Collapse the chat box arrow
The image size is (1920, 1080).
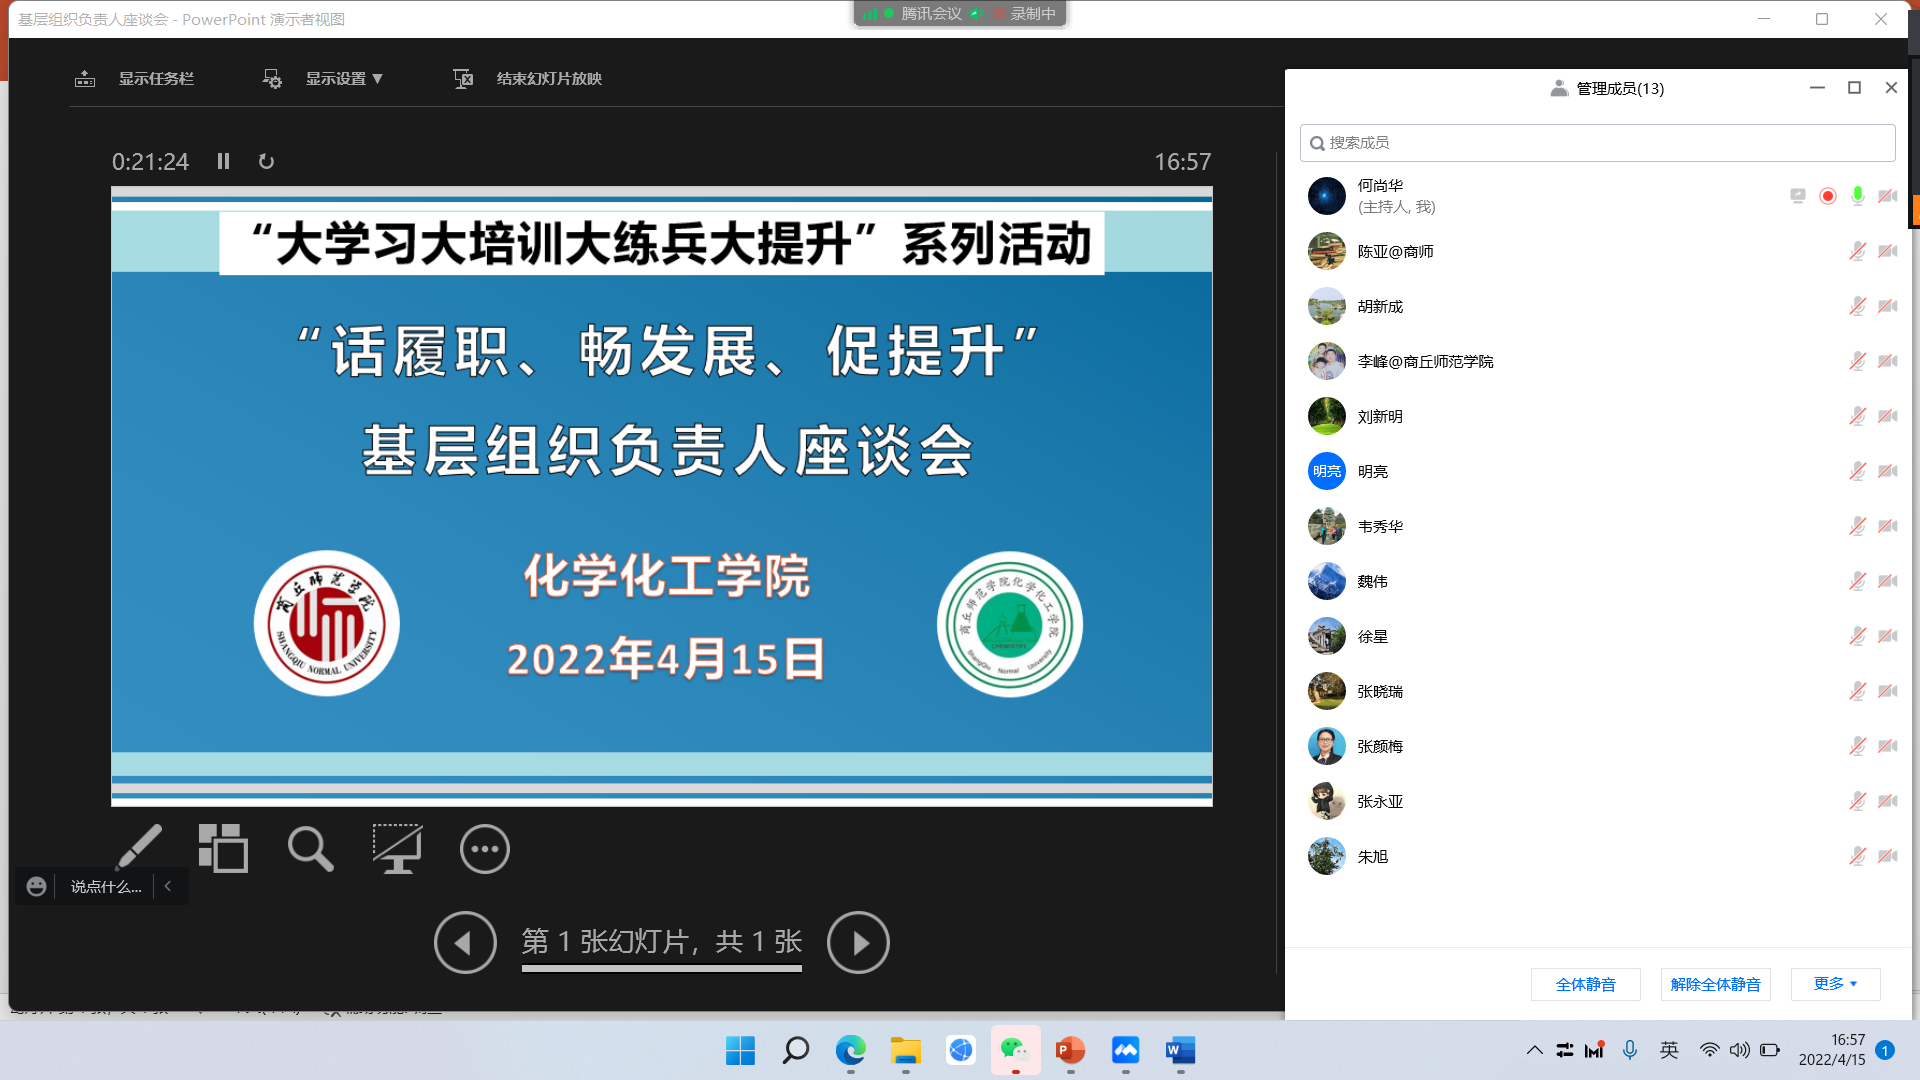[x=168, y=886]
